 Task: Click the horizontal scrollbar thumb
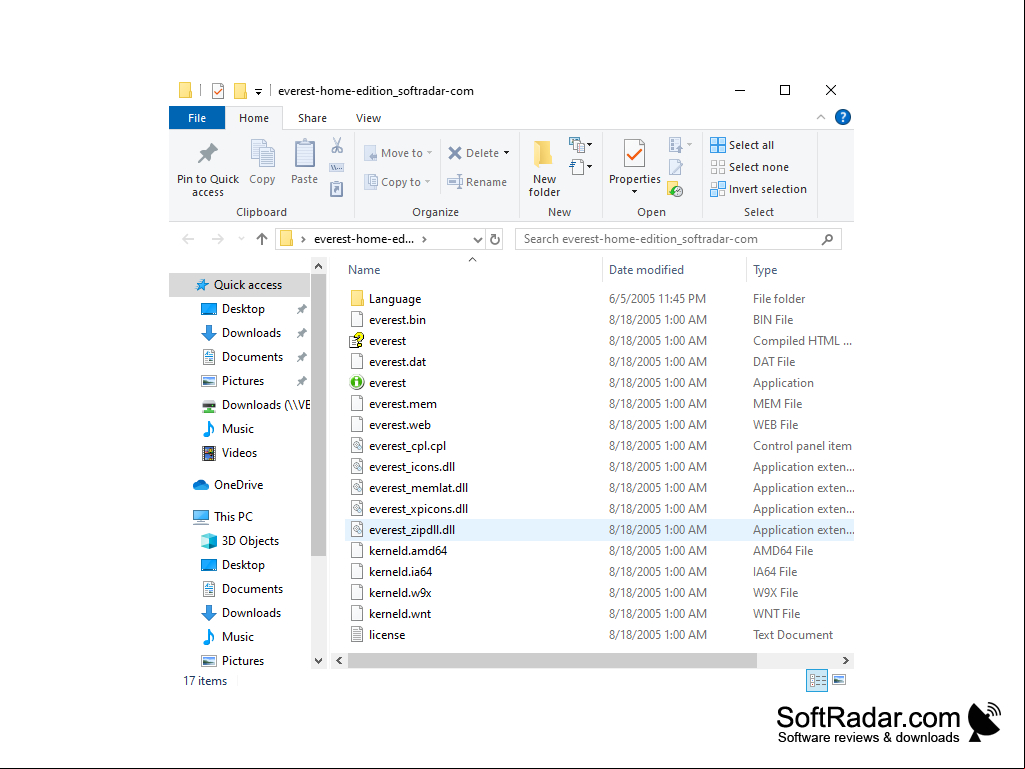pos(552,660)
